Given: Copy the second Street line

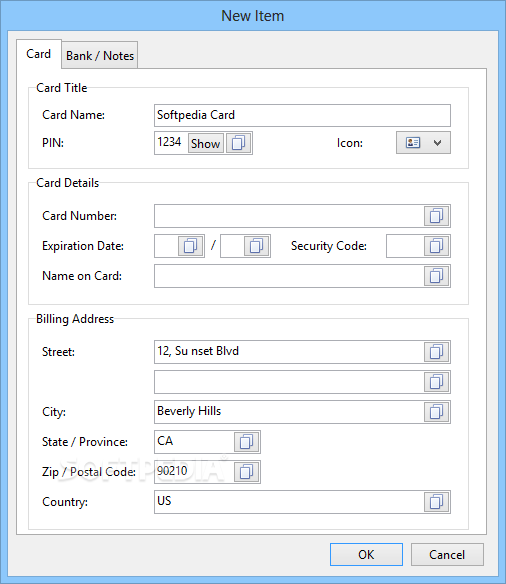Looking at the screenshot, I should (x=436, y=382).
